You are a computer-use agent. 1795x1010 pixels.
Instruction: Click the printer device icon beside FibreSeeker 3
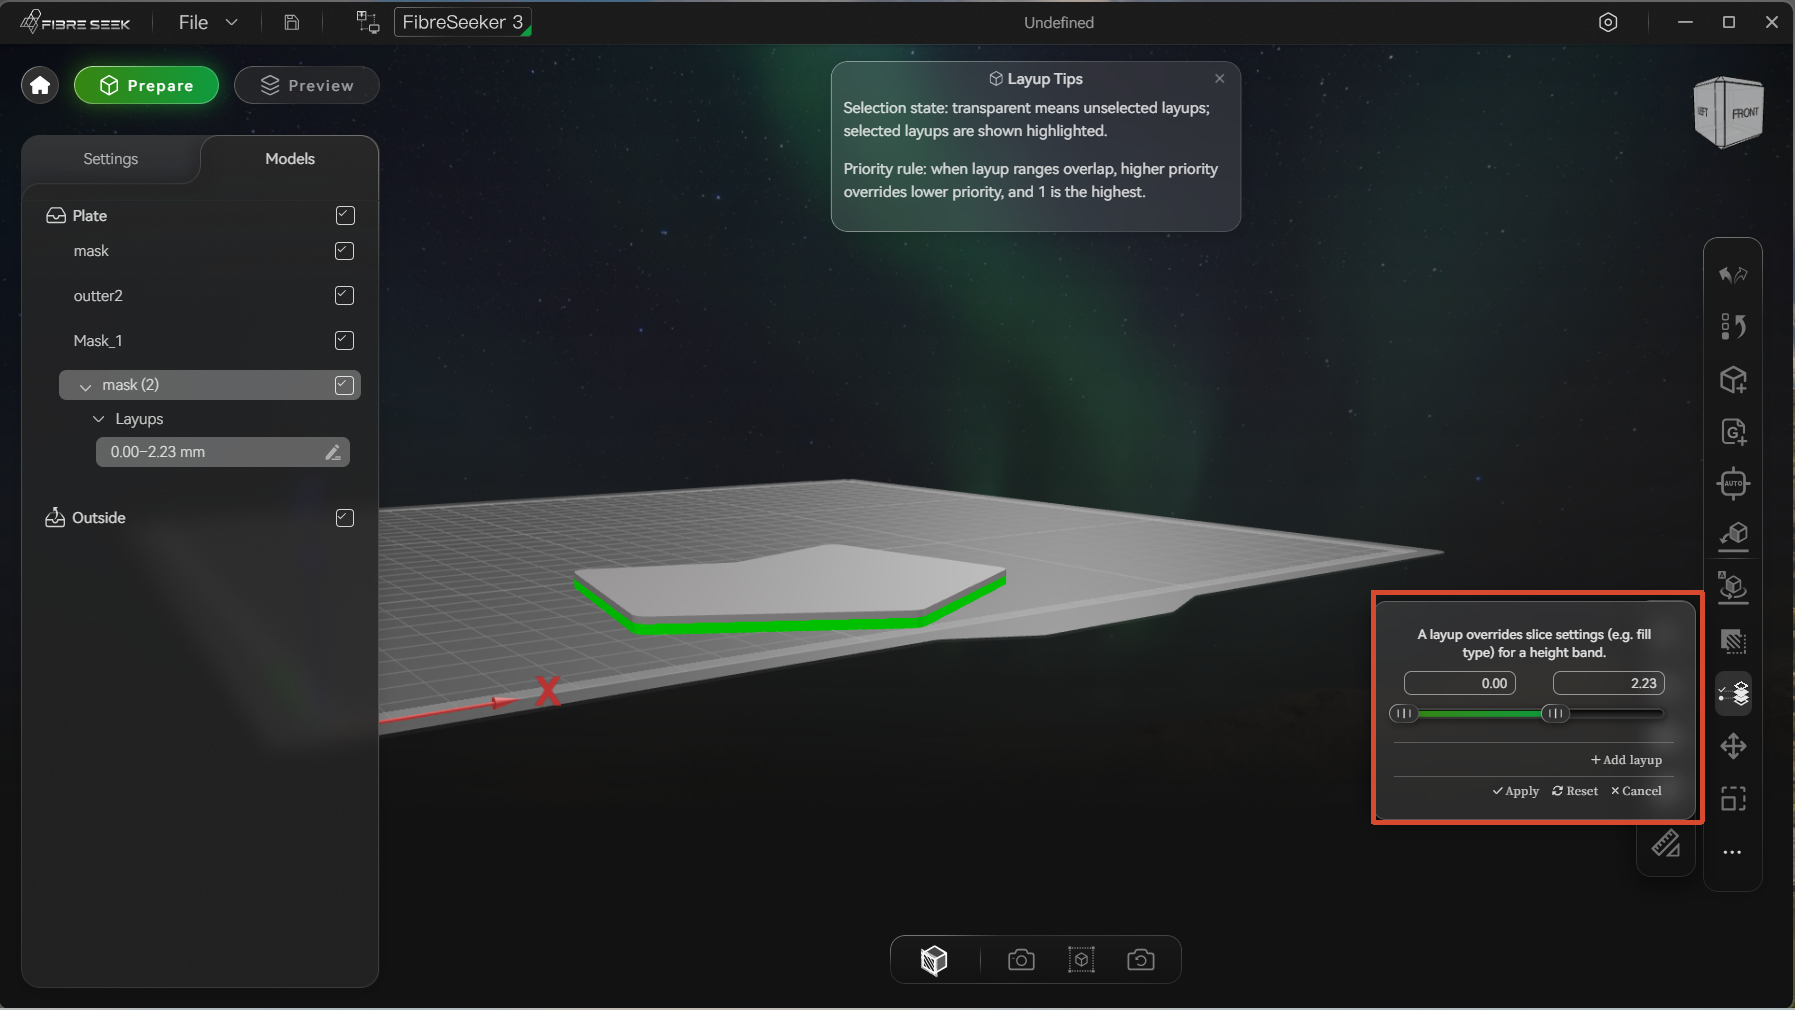tap(367, 22)
